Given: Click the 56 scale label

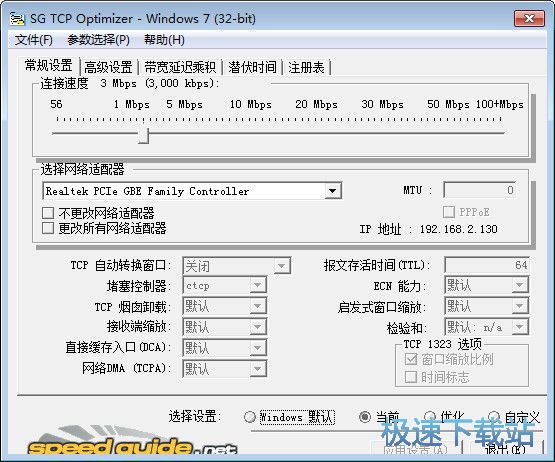Looking at the screenshot, I should pos(56,104).
